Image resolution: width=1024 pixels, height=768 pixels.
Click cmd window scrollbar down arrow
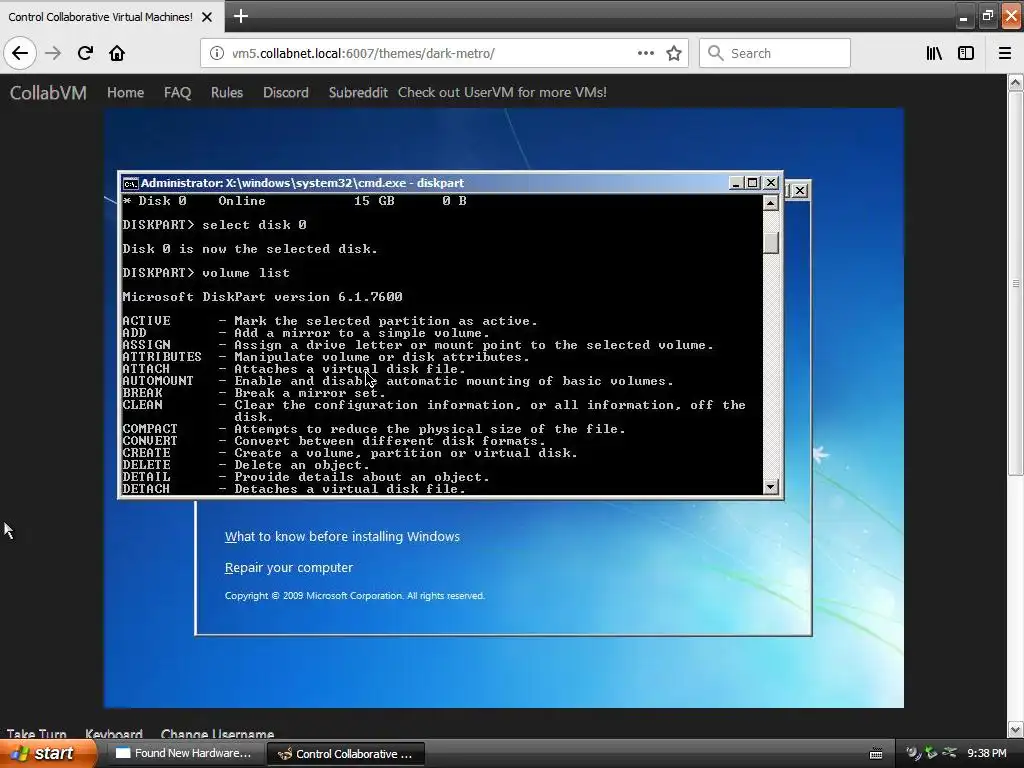point(771,487)
